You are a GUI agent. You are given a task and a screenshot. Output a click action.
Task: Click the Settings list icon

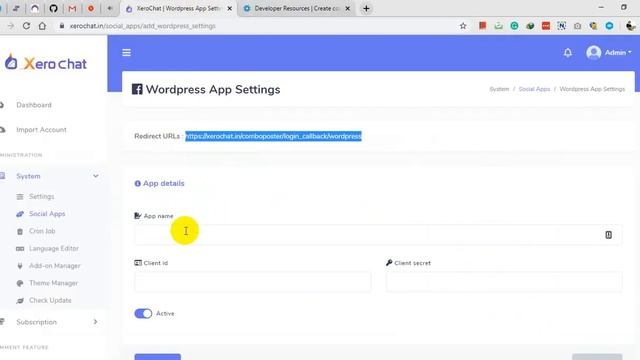(x=20, y=197)
